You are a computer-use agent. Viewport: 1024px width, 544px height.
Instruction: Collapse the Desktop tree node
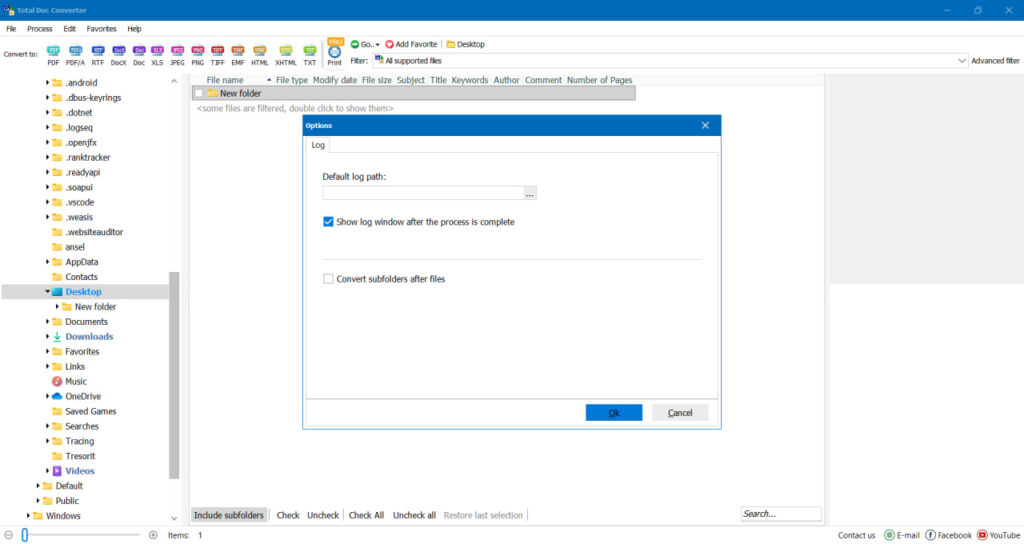(x=47, y=292)
